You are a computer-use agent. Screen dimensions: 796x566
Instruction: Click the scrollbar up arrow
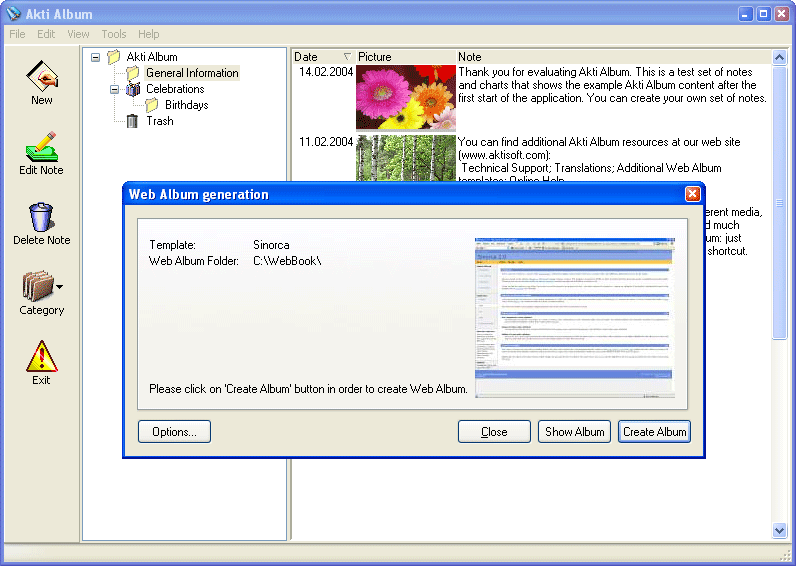point(779,57)
